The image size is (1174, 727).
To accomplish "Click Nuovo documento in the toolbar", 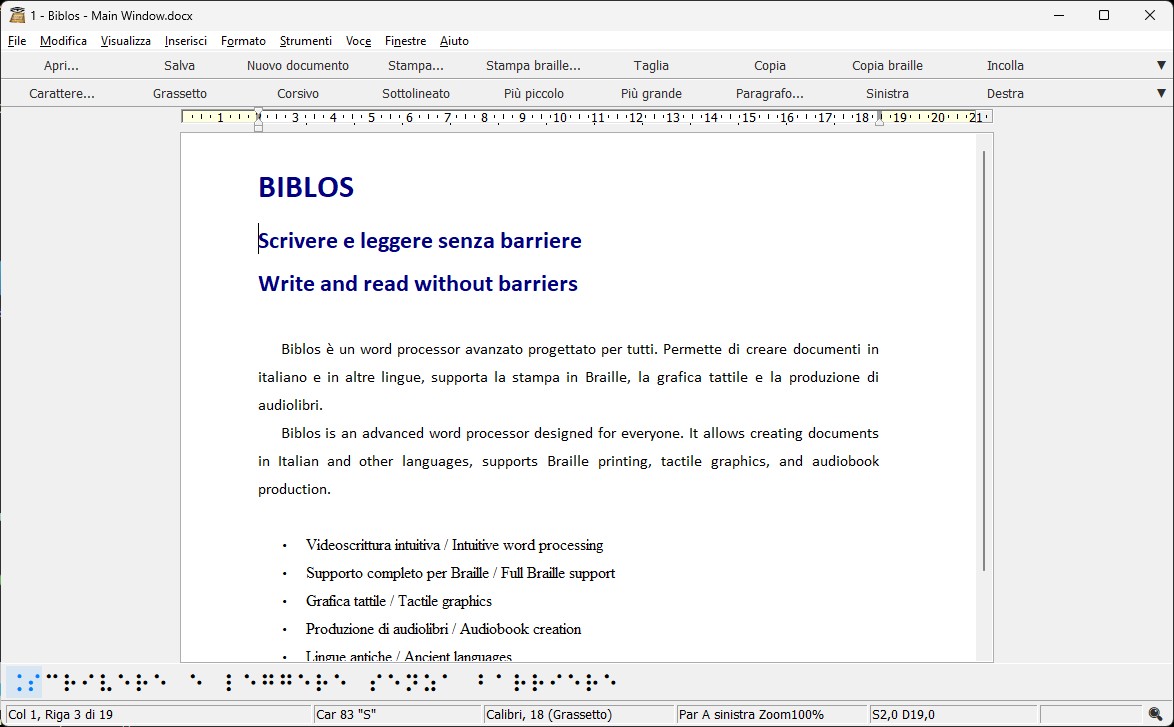I will click(298, 66).
